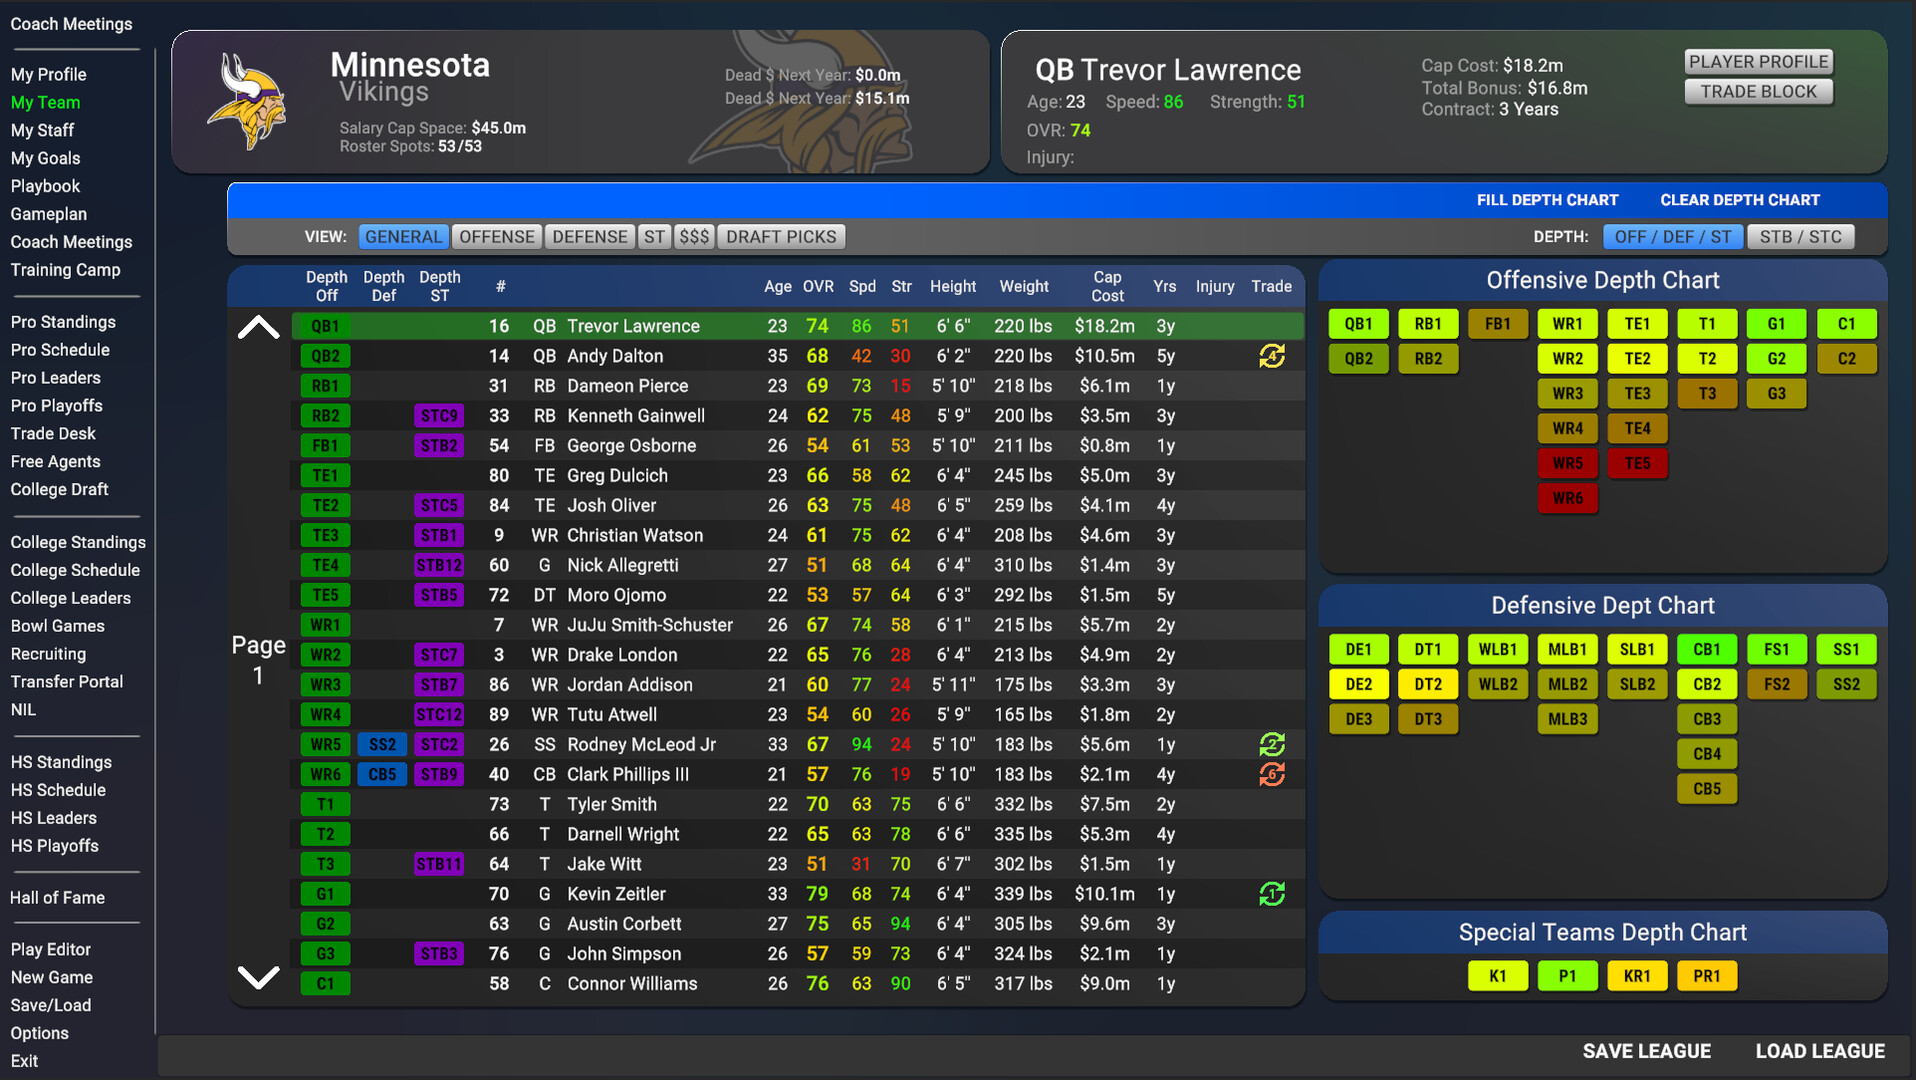
Task: Toggle TRADE BLOCK for Trevor Lawrence
Action: (1758, 91)
